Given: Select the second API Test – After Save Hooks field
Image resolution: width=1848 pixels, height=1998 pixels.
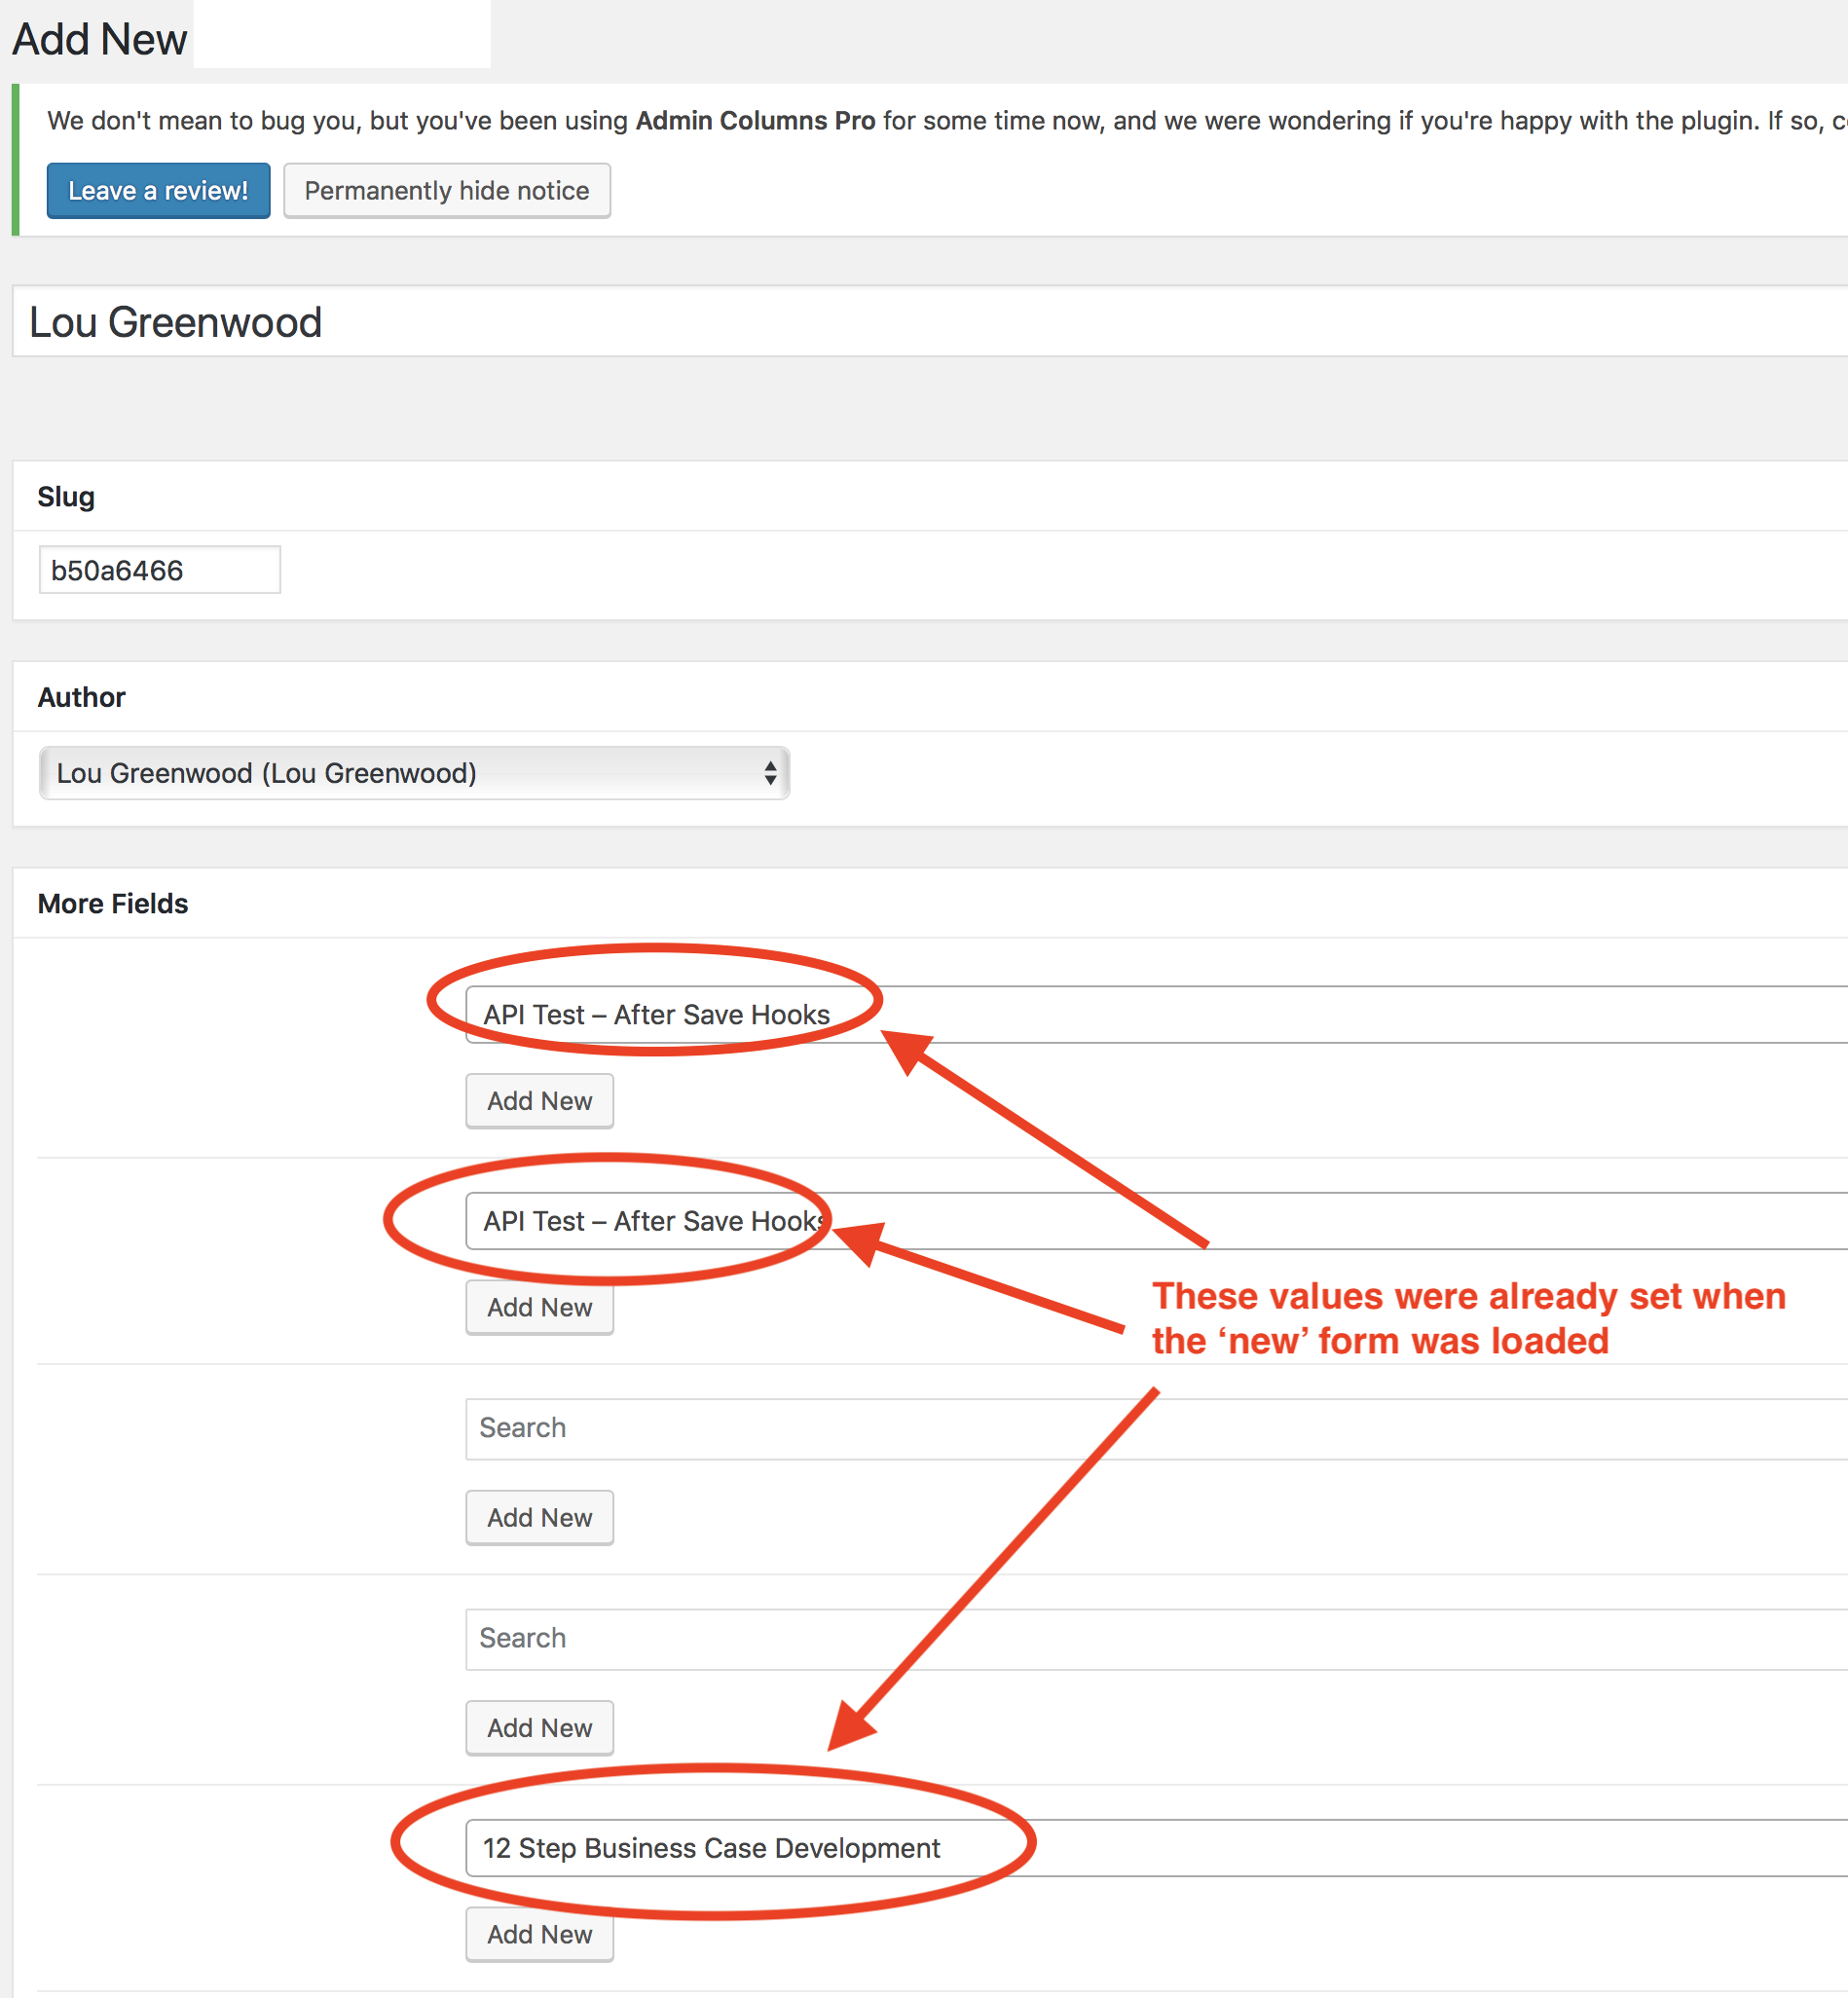Looking at the screenshot, I should point(648,1221).
